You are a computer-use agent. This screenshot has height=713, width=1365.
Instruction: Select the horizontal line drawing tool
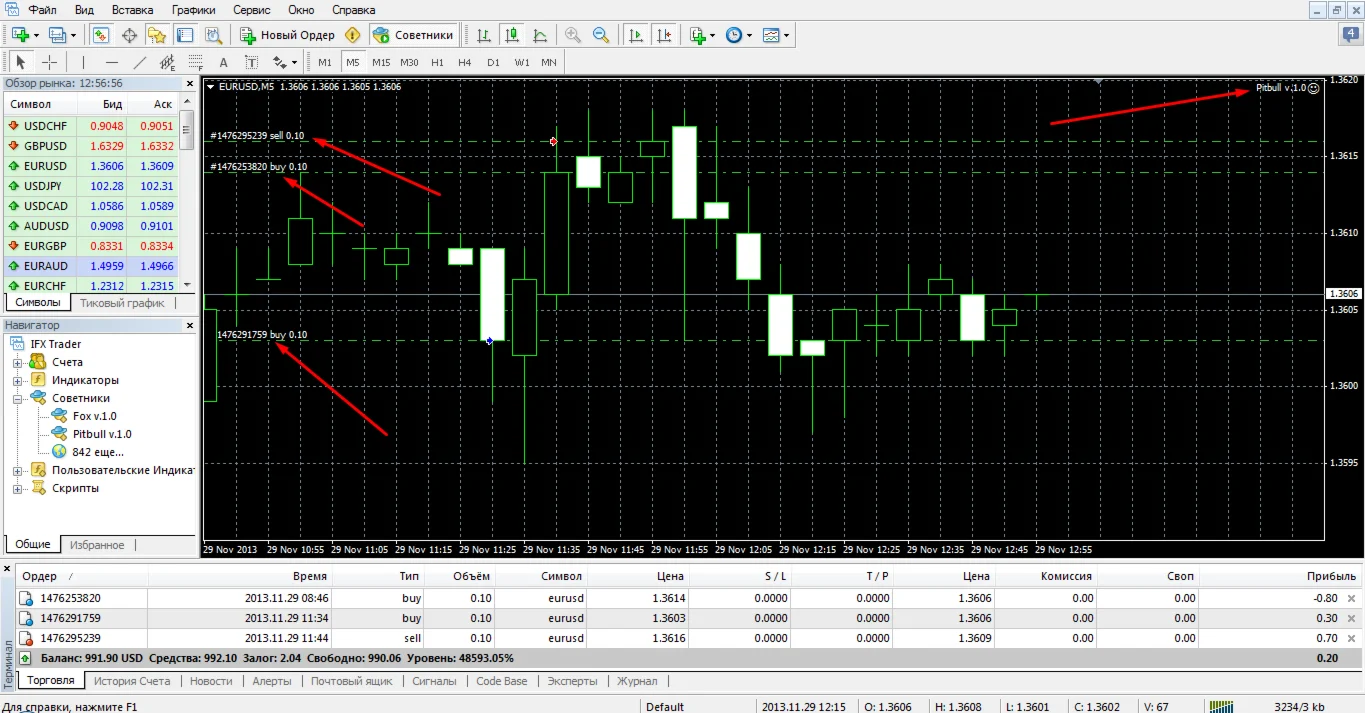pyautogui.click(x=112, y=62)
